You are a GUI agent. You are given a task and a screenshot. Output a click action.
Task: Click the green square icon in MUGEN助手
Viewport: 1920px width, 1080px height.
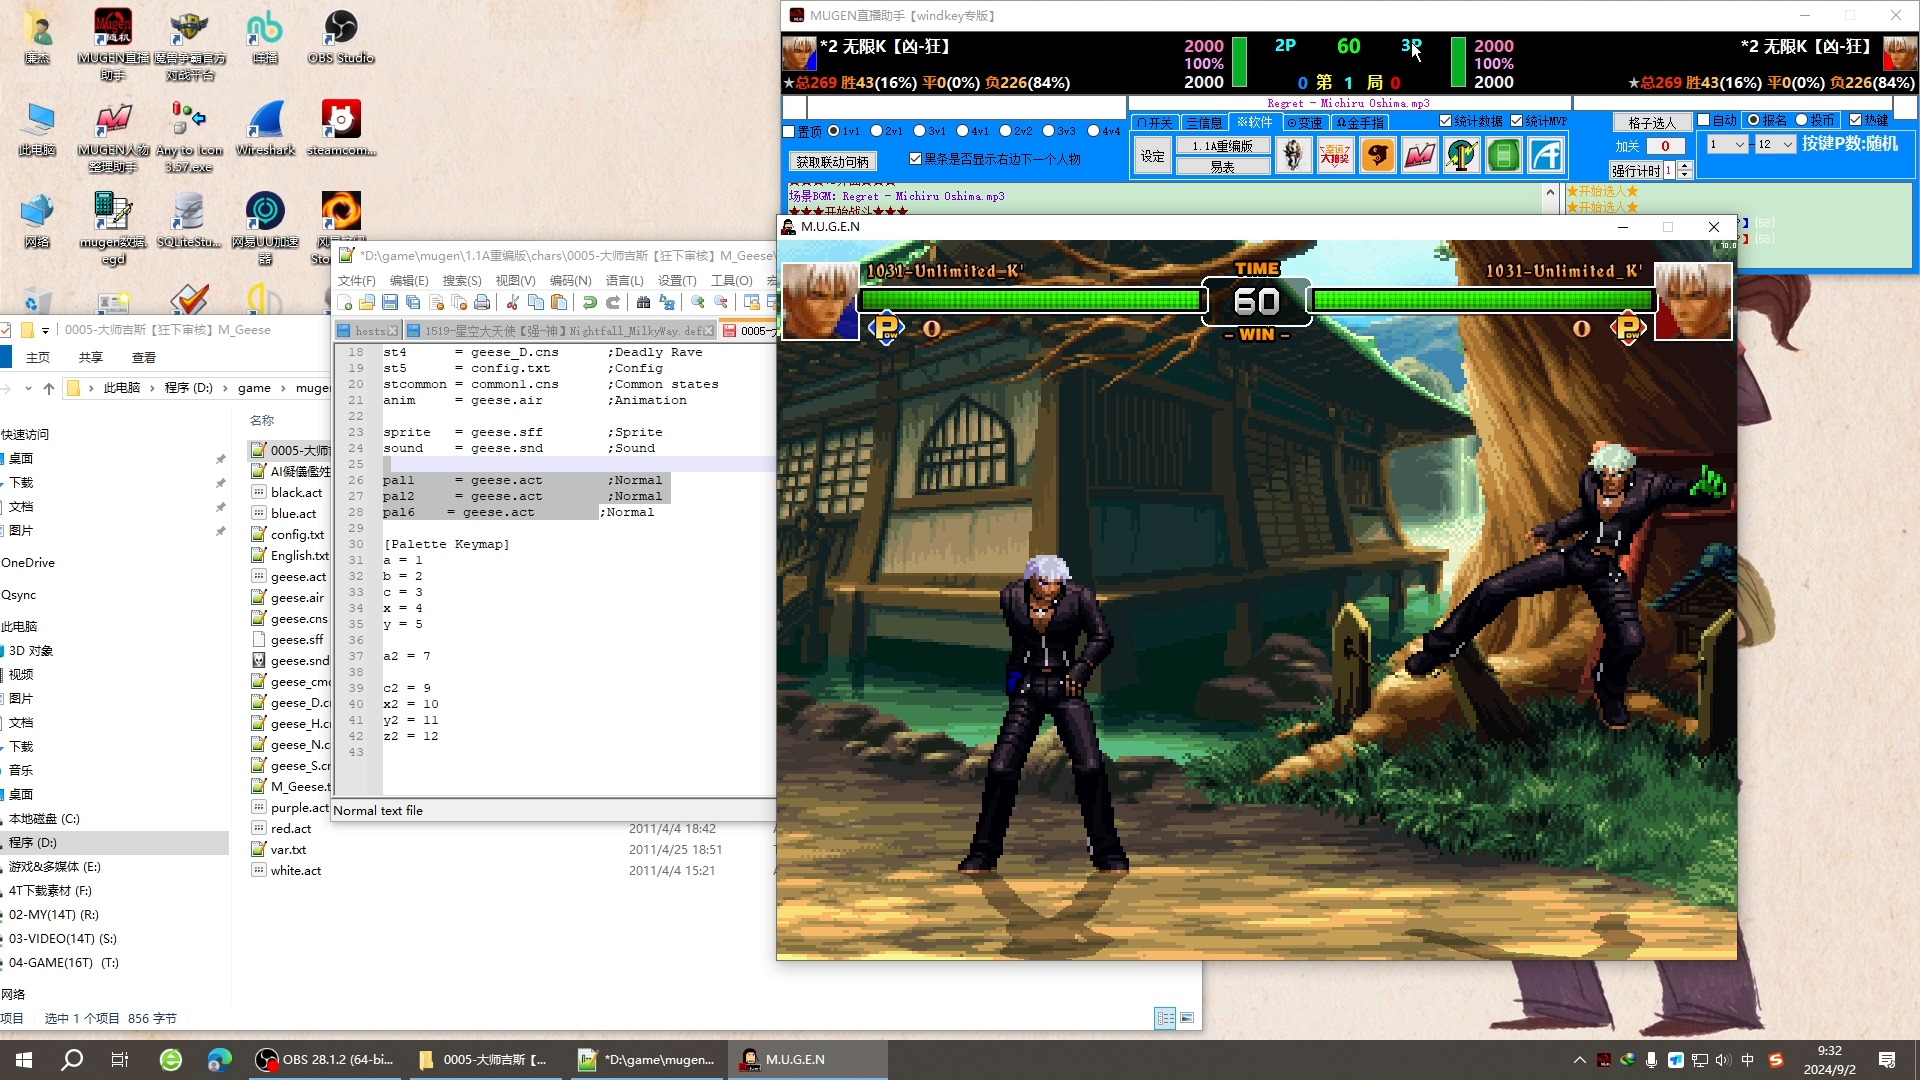[x=1503, y=155]
